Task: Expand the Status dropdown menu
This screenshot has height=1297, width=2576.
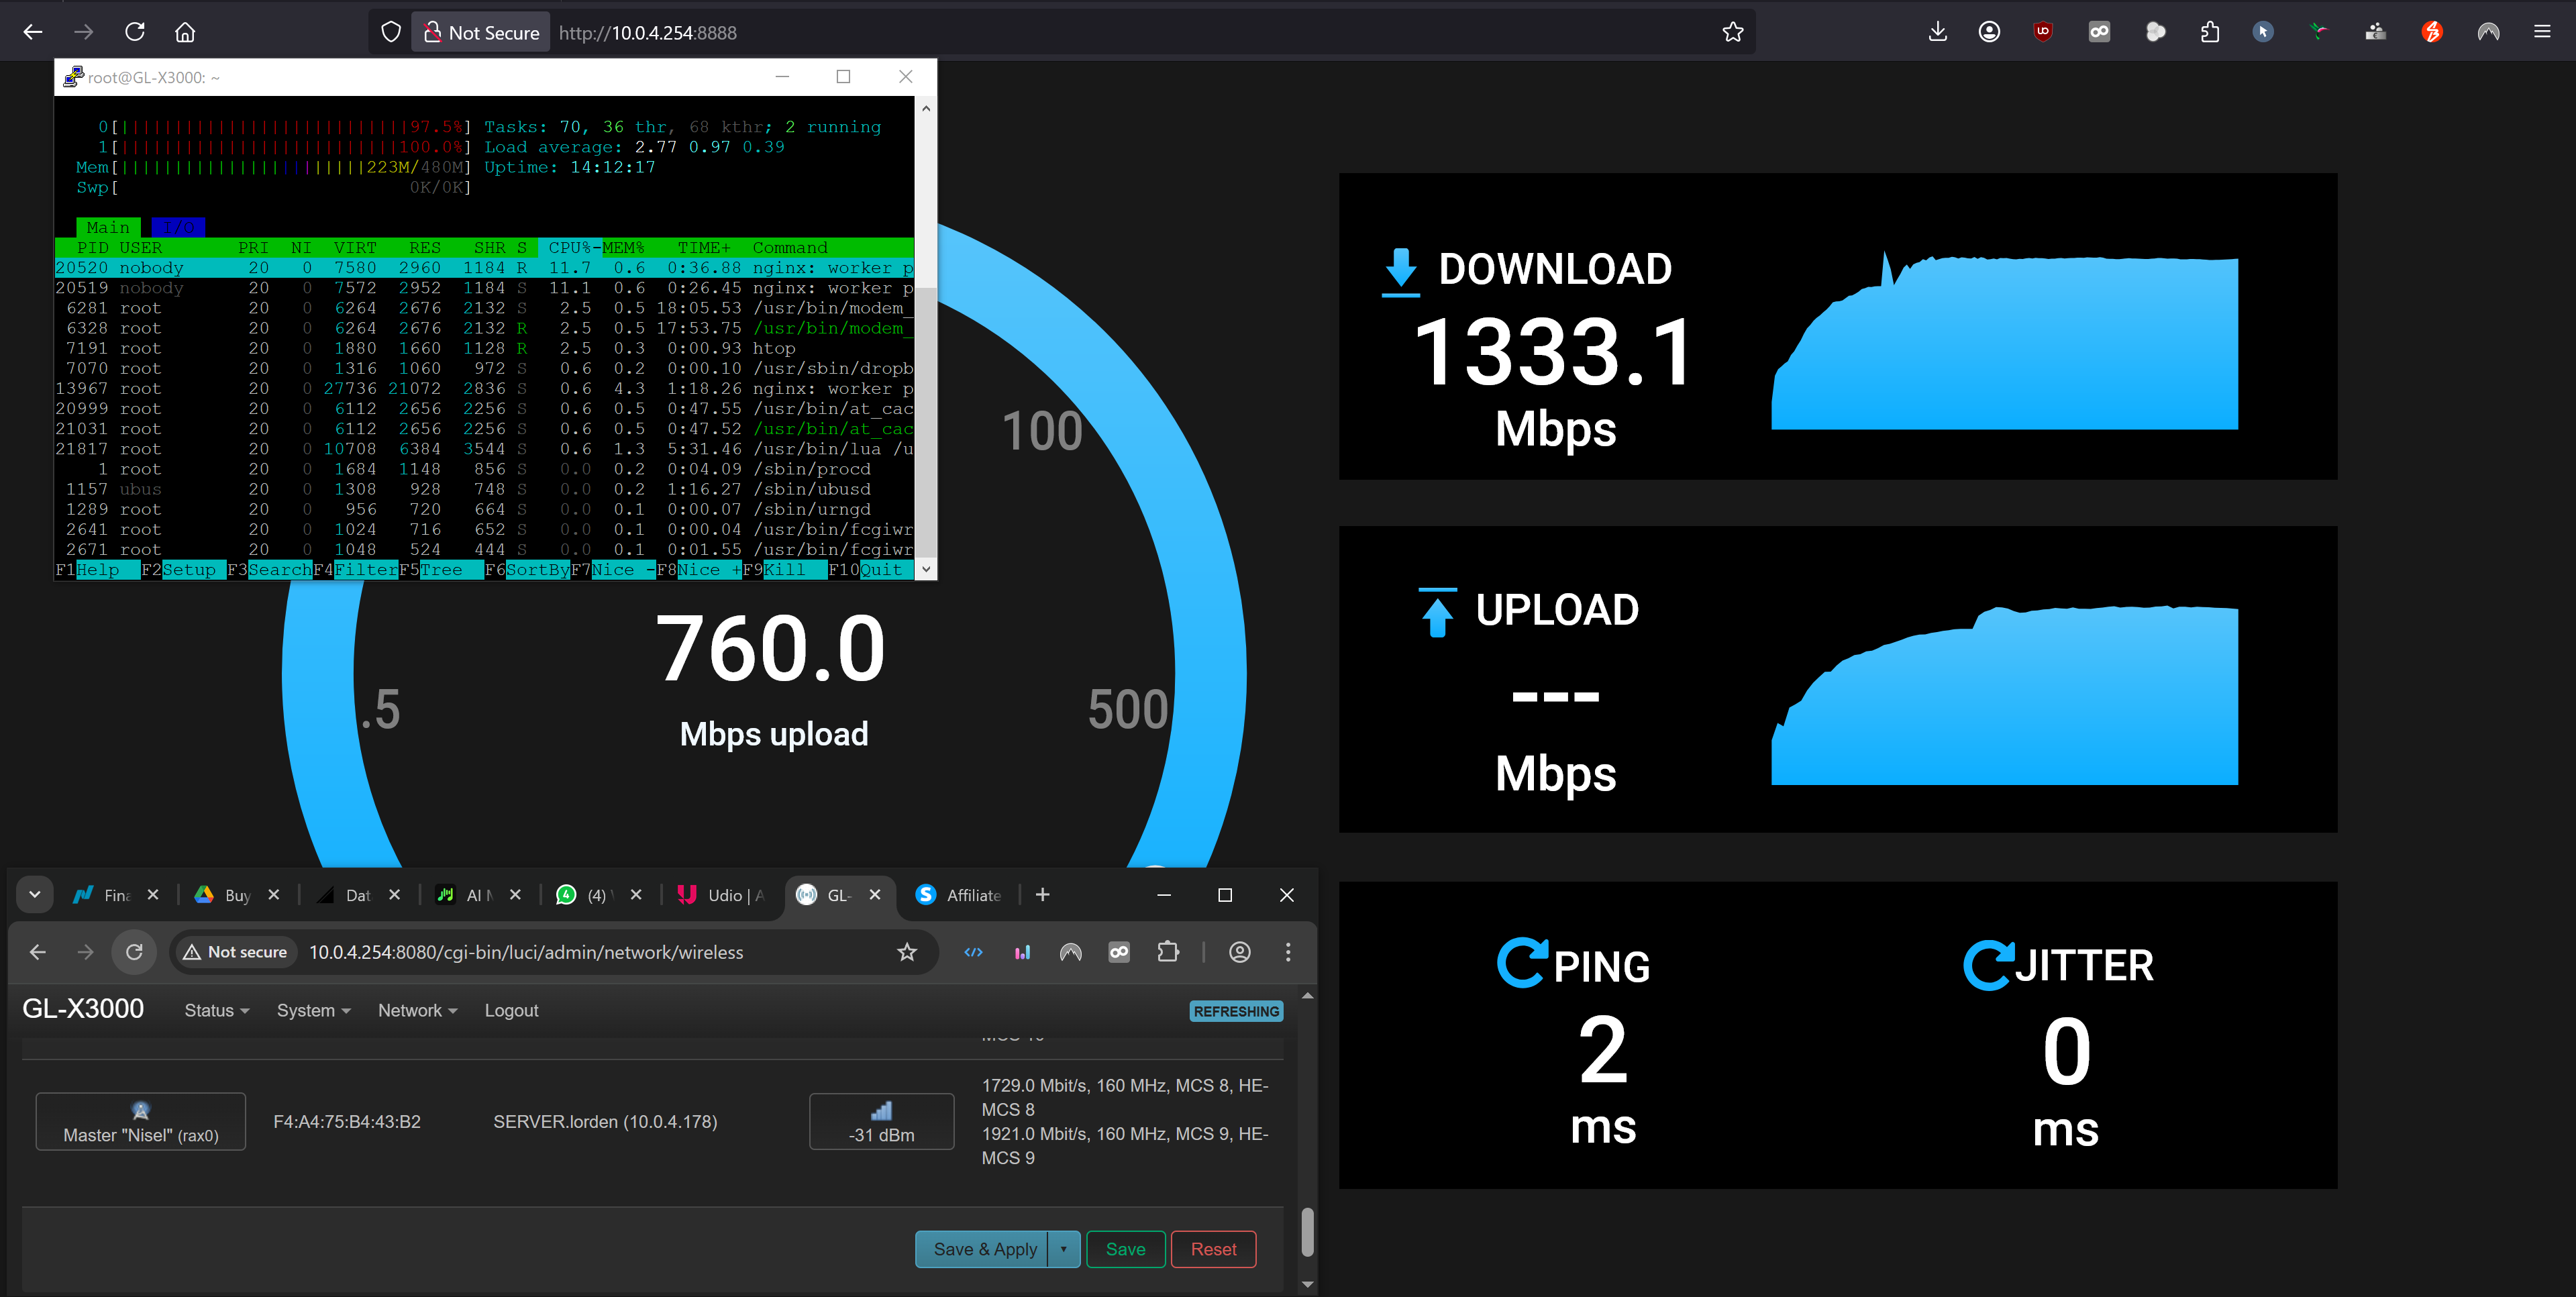Action: pyautogui.click(x=216, y=1011)
